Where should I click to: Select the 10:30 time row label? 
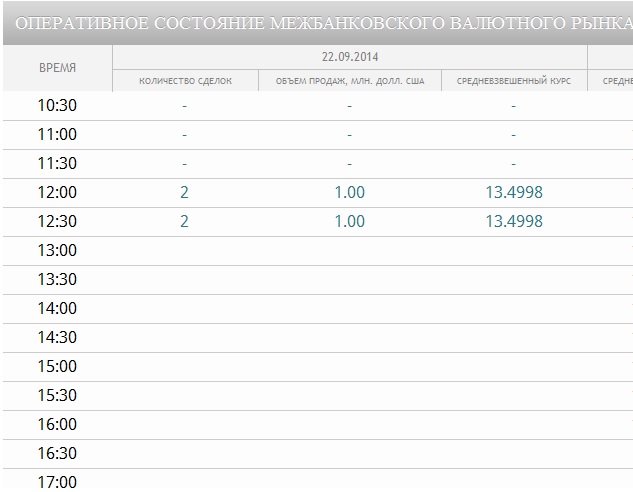57,105
